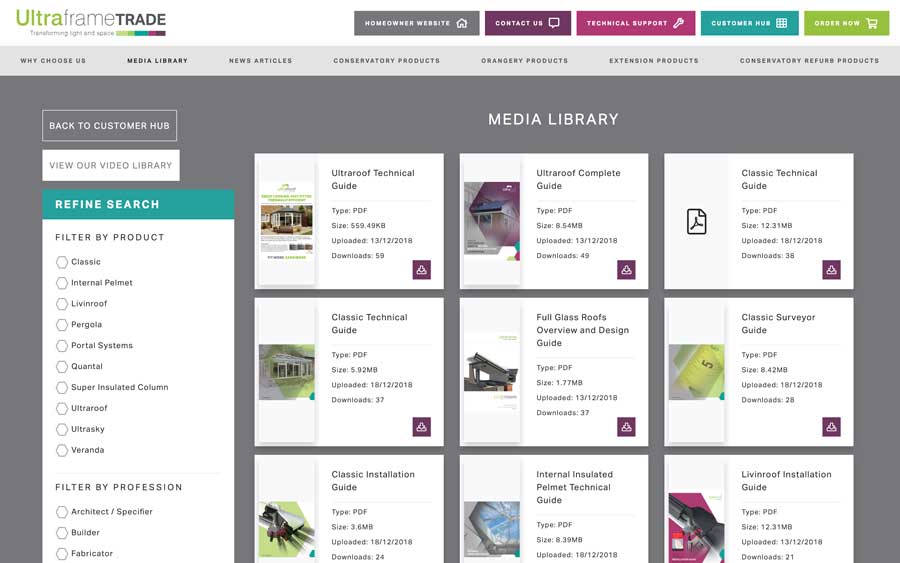Image resolution: width=900 pixels, height=563 pixels.
Task: Click Back to Customer Hub button
Action: (x=109, y=126)
